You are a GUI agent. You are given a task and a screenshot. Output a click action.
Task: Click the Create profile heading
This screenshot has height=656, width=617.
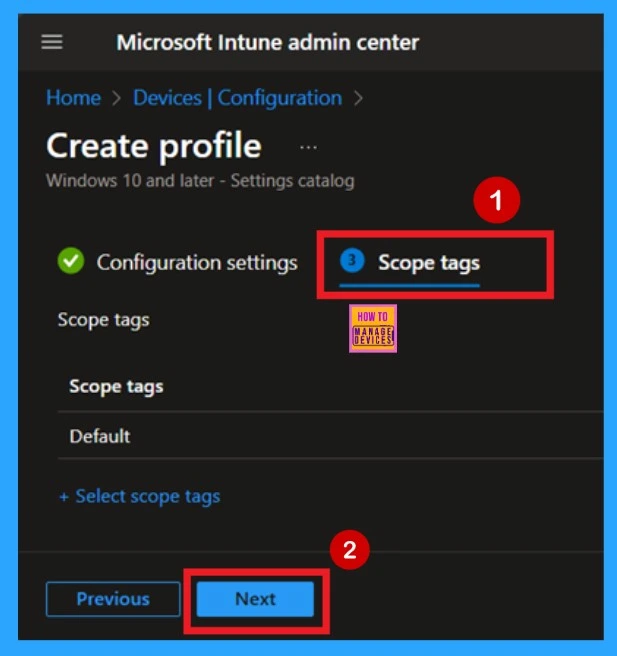point(154,146)
